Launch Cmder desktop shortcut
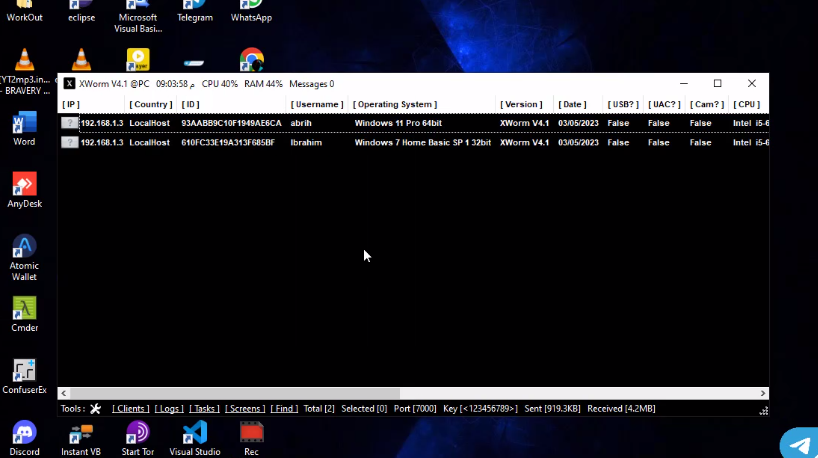 coord(25,315)
